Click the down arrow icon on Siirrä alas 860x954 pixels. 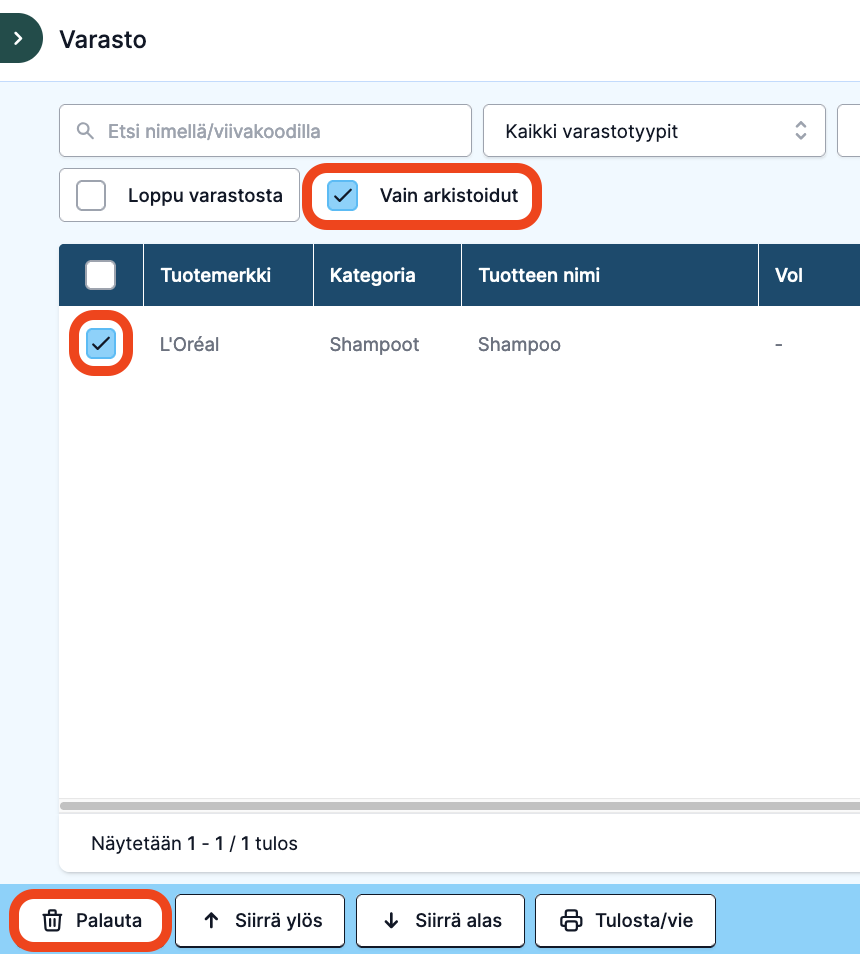(x=391, y=921)
